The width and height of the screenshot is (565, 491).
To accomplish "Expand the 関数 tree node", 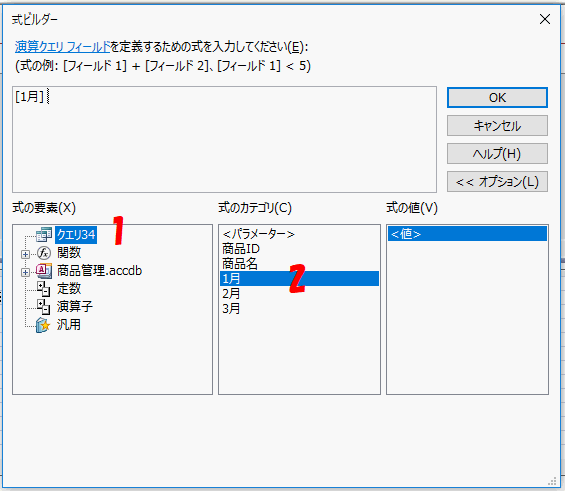I will (x=25, y=254).
